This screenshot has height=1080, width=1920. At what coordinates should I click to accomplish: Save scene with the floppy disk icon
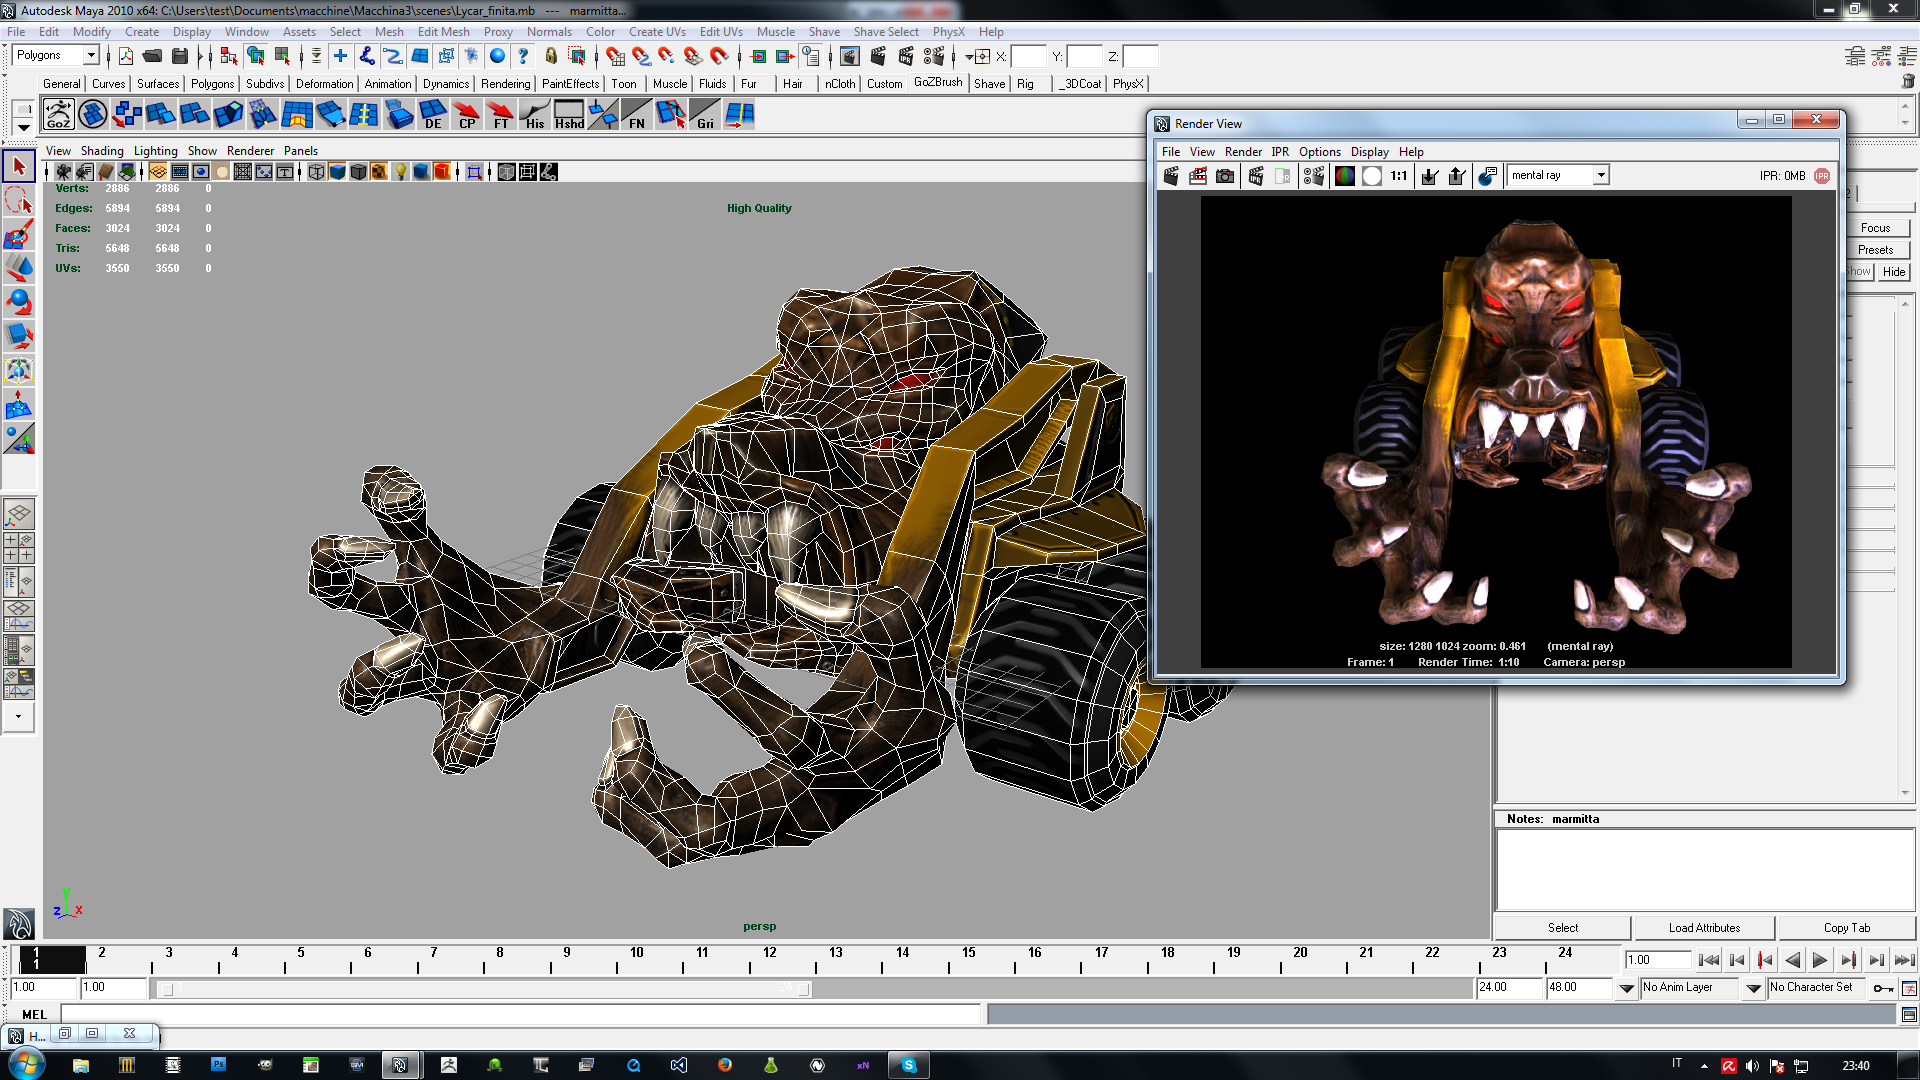pyautogui.click(x=180, y=56)
